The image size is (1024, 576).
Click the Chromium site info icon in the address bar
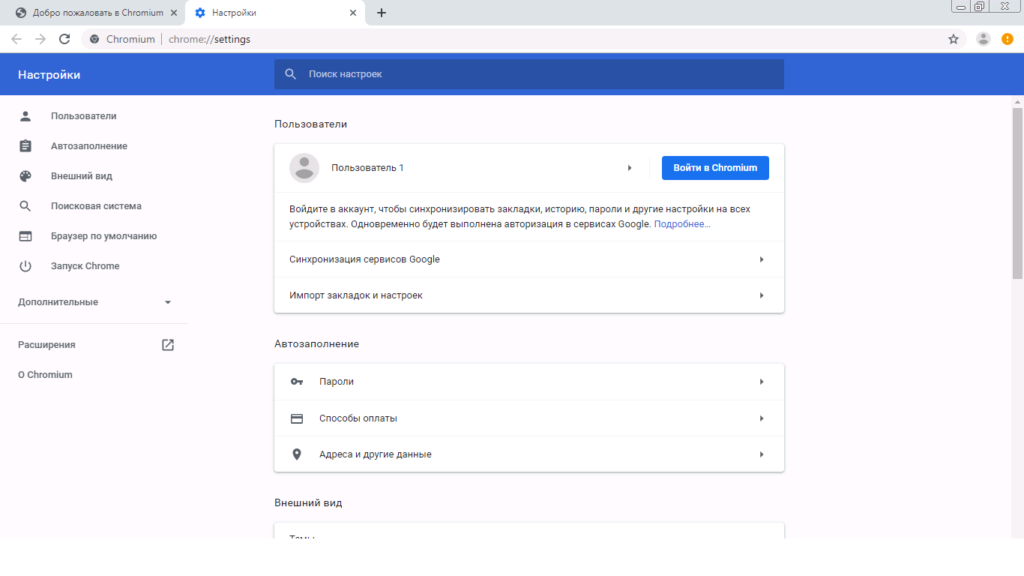(95, 39)
